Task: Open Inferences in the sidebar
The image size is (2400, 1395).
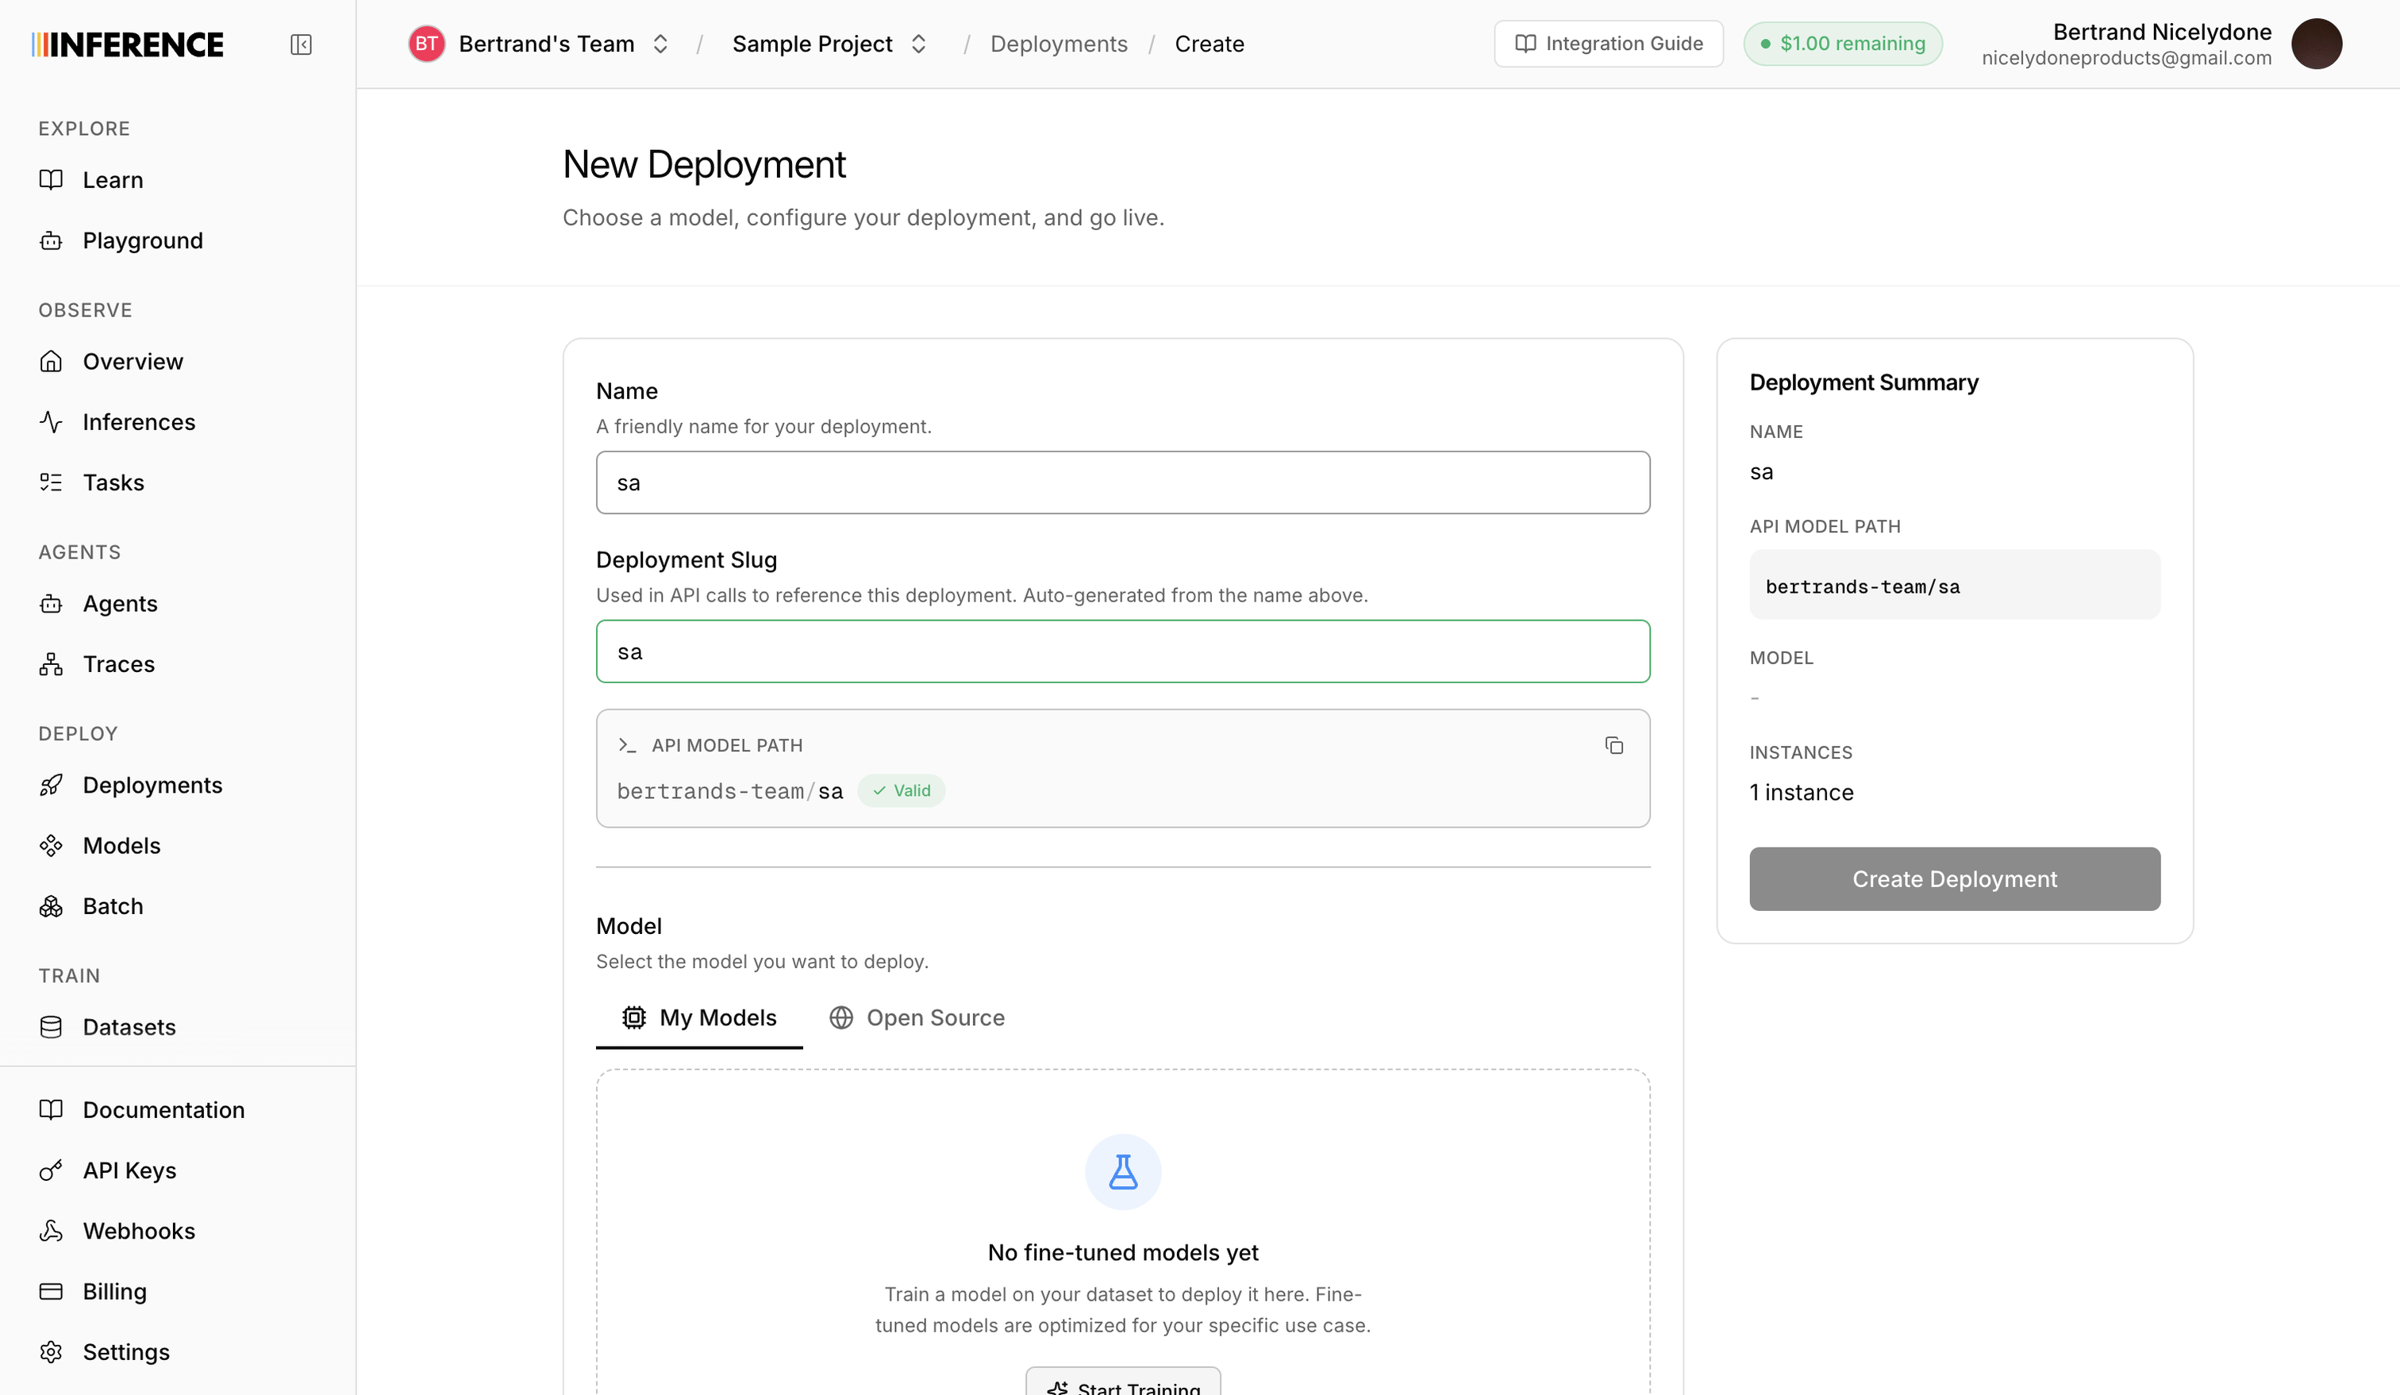Action: [x=139, y=422]
